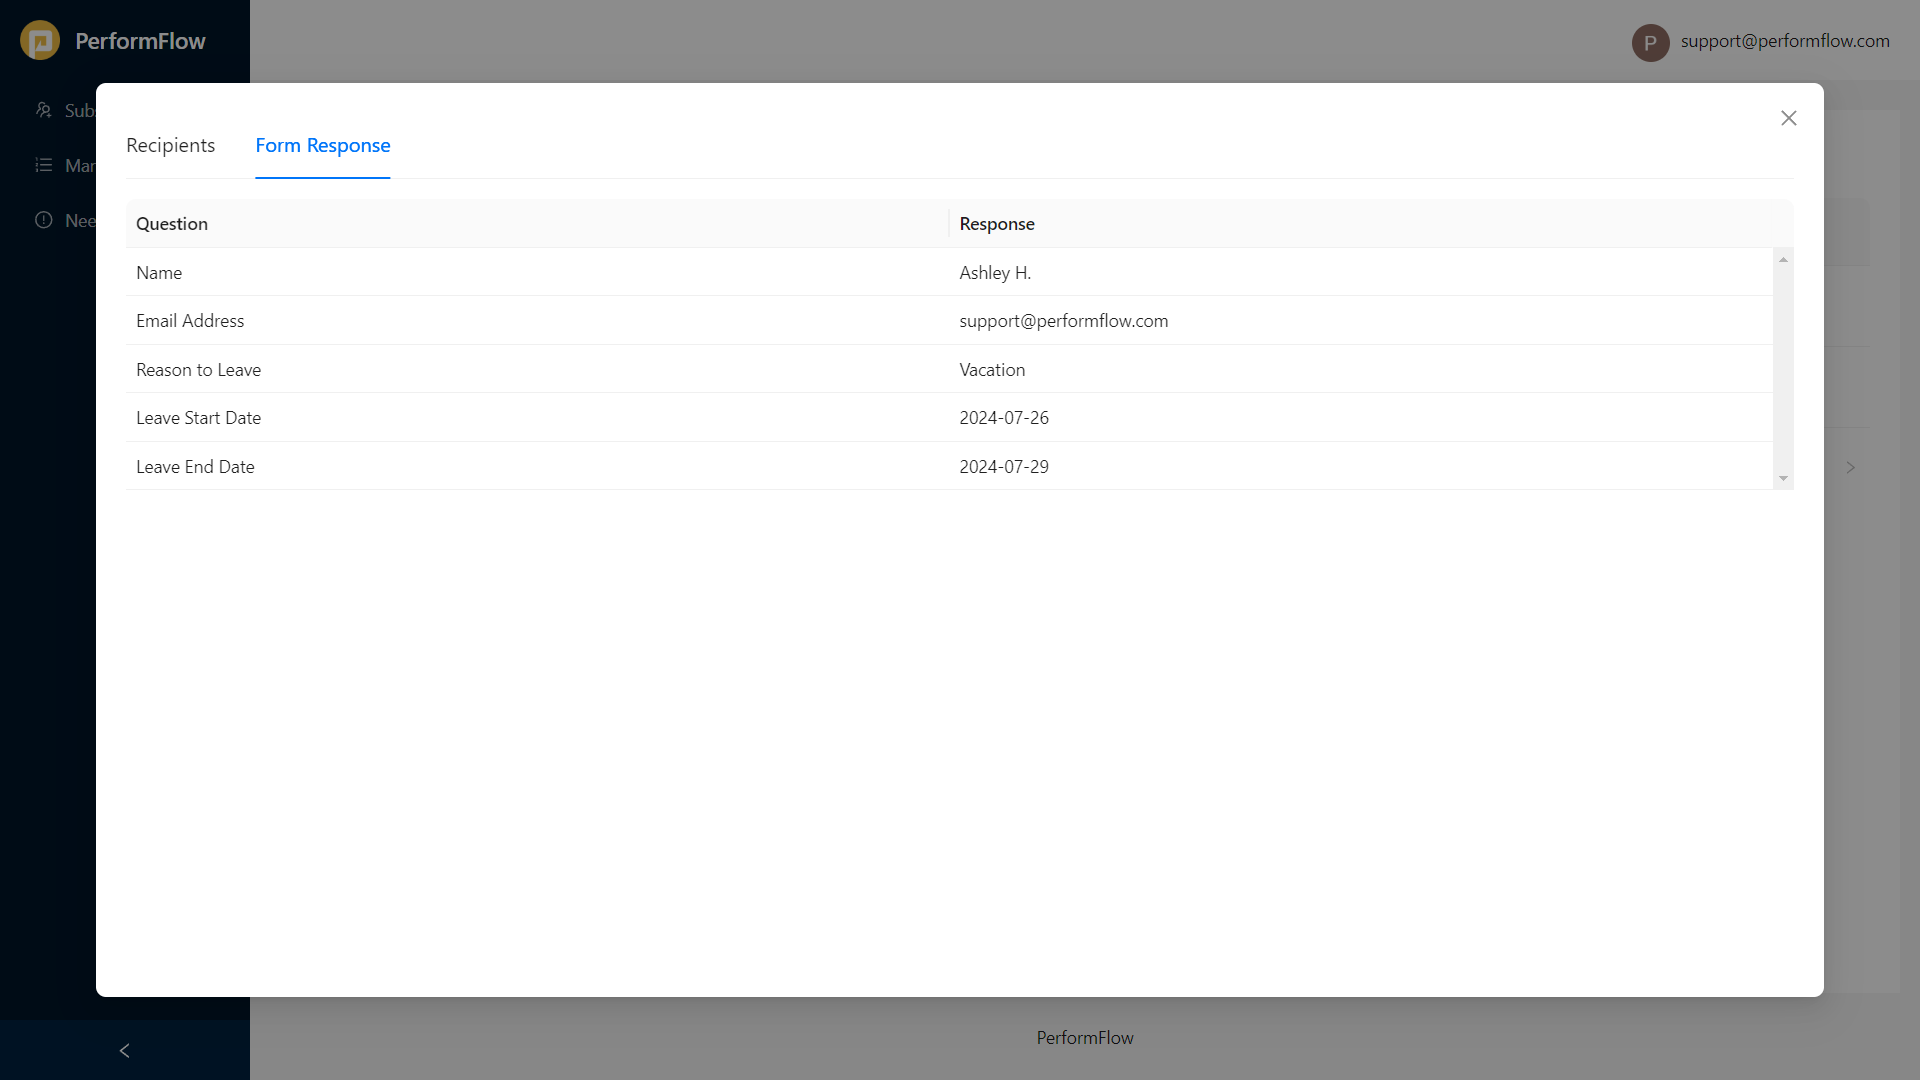The width and height of the screenshot is (1920, 1080).
Task: Select the Vacation response cell
Action: [x=992, y=369]
